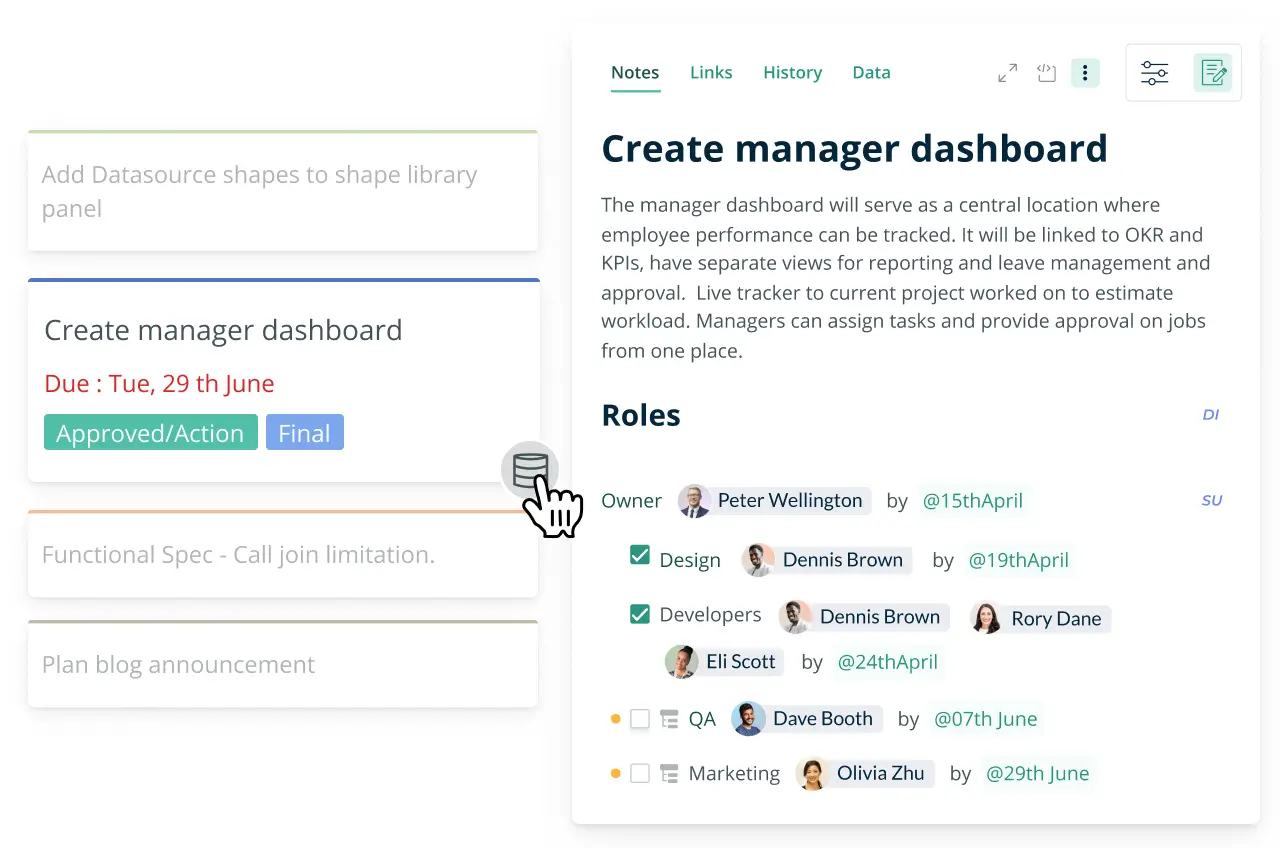This screenshot has height=848, width=1280.
Task: Click the code embed icon
Action: coord(1046,73)
